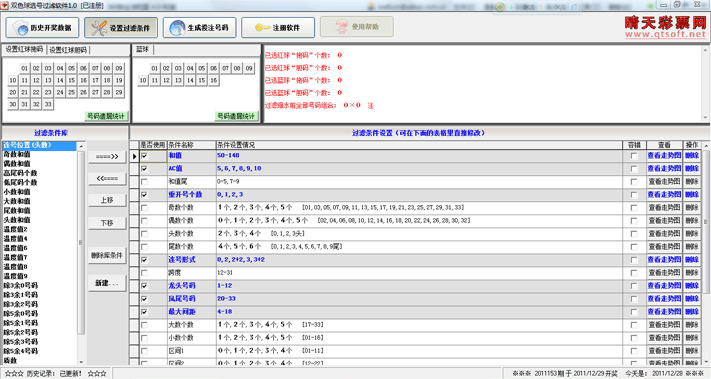This screenshot has width=711, height=379.
Task: Enable 容错 checkbox for 和值 row
Action: click(x=634, y=156)
